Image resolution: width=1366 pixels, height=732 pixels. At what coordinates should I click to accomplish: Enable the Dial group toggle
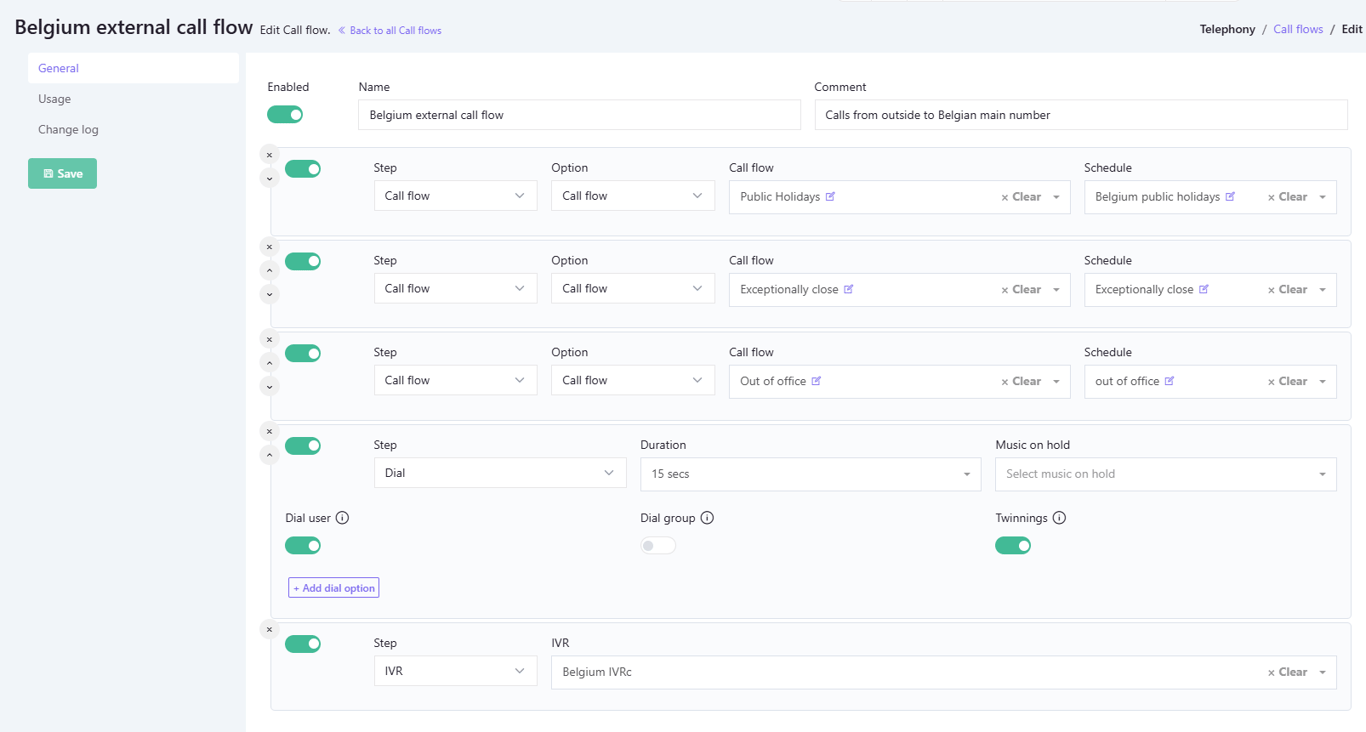(658, 546)
